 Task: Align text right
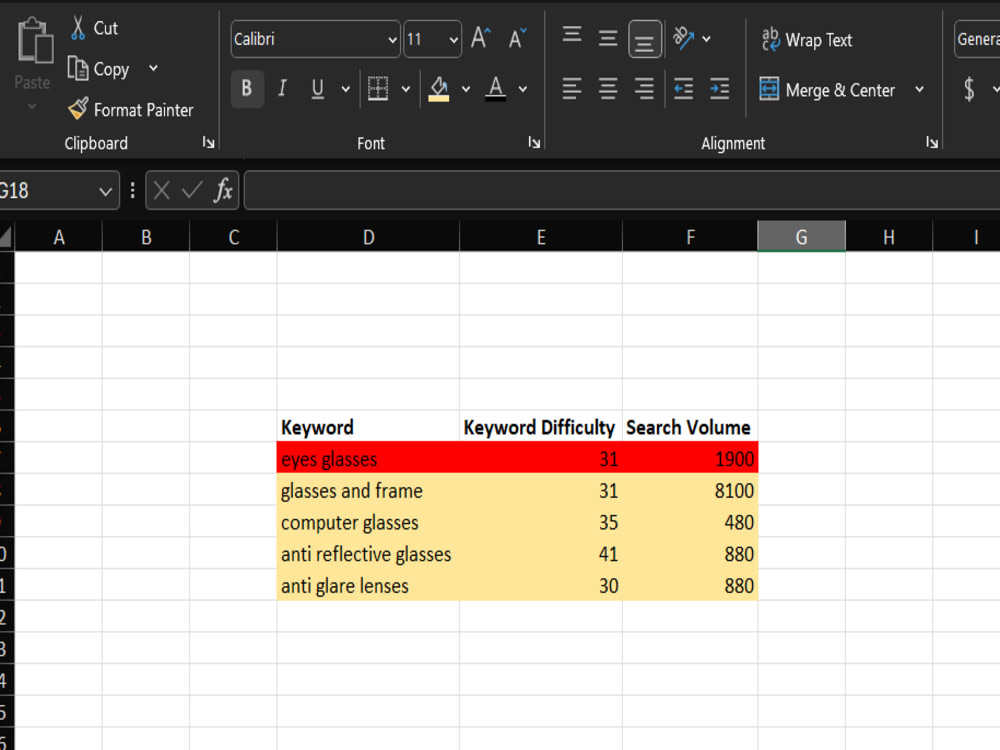[x=644, y=88]
